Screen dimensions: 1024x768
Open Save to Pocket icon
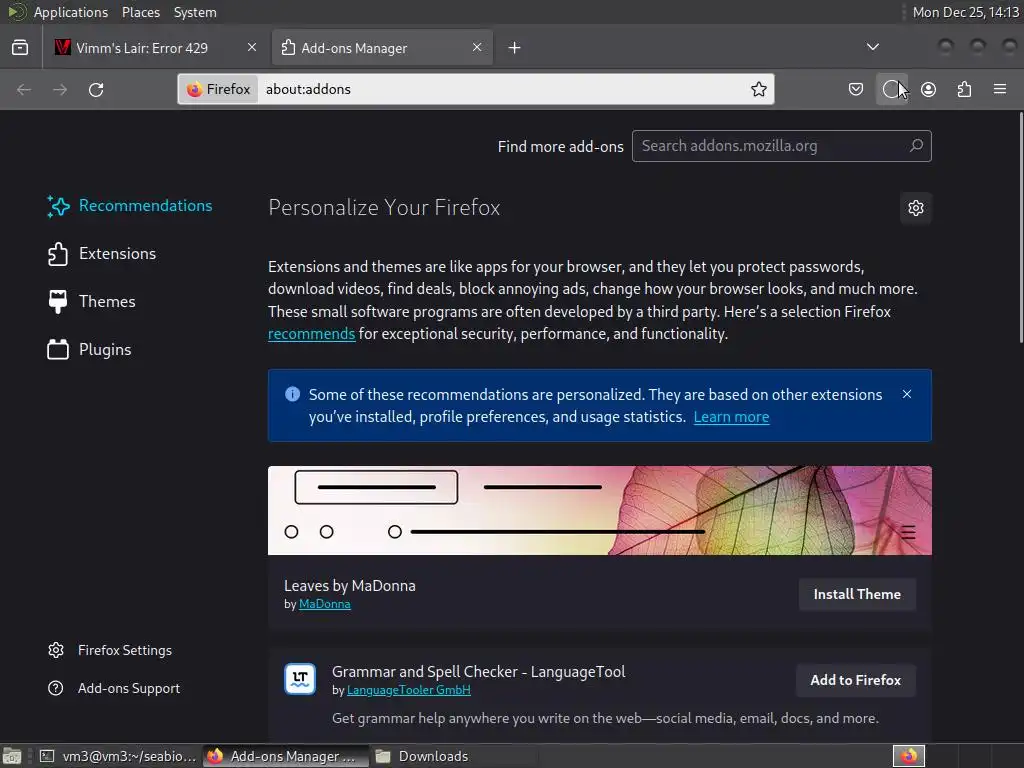[856, 89]
